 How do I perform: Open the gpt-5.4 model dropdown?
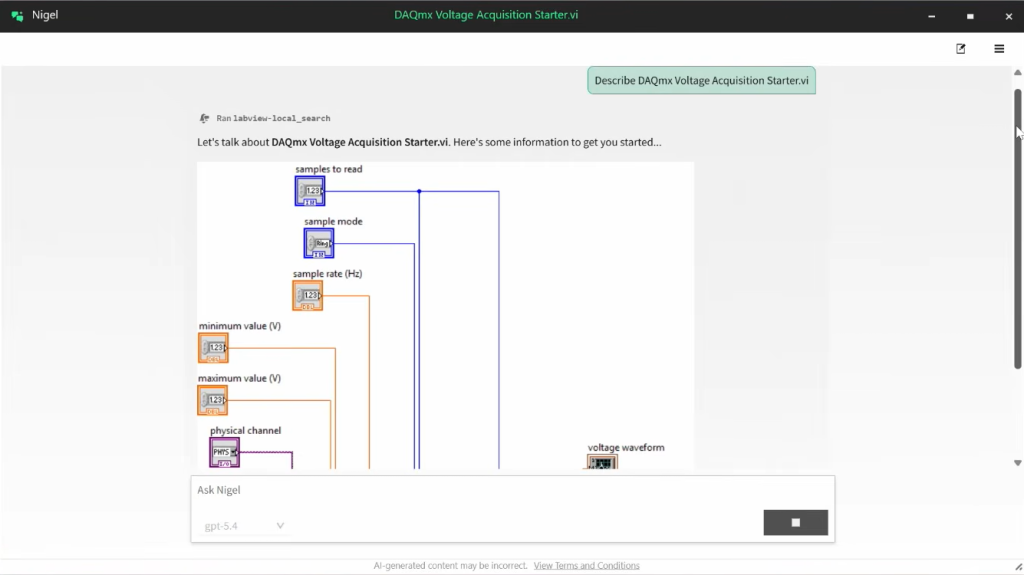[x=244, y=525]
